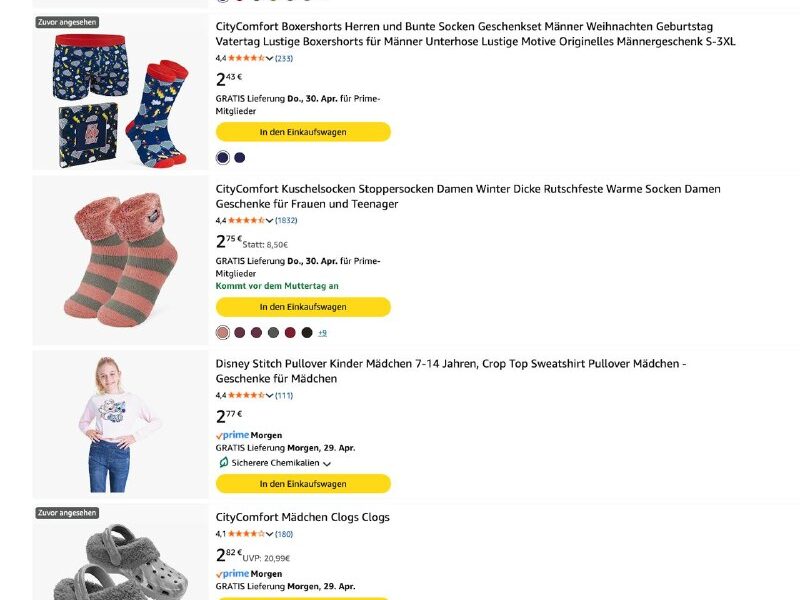Open CityComfort Mädchen Clogs Clogs product title
800x600 pixels.
click(303, 517)
